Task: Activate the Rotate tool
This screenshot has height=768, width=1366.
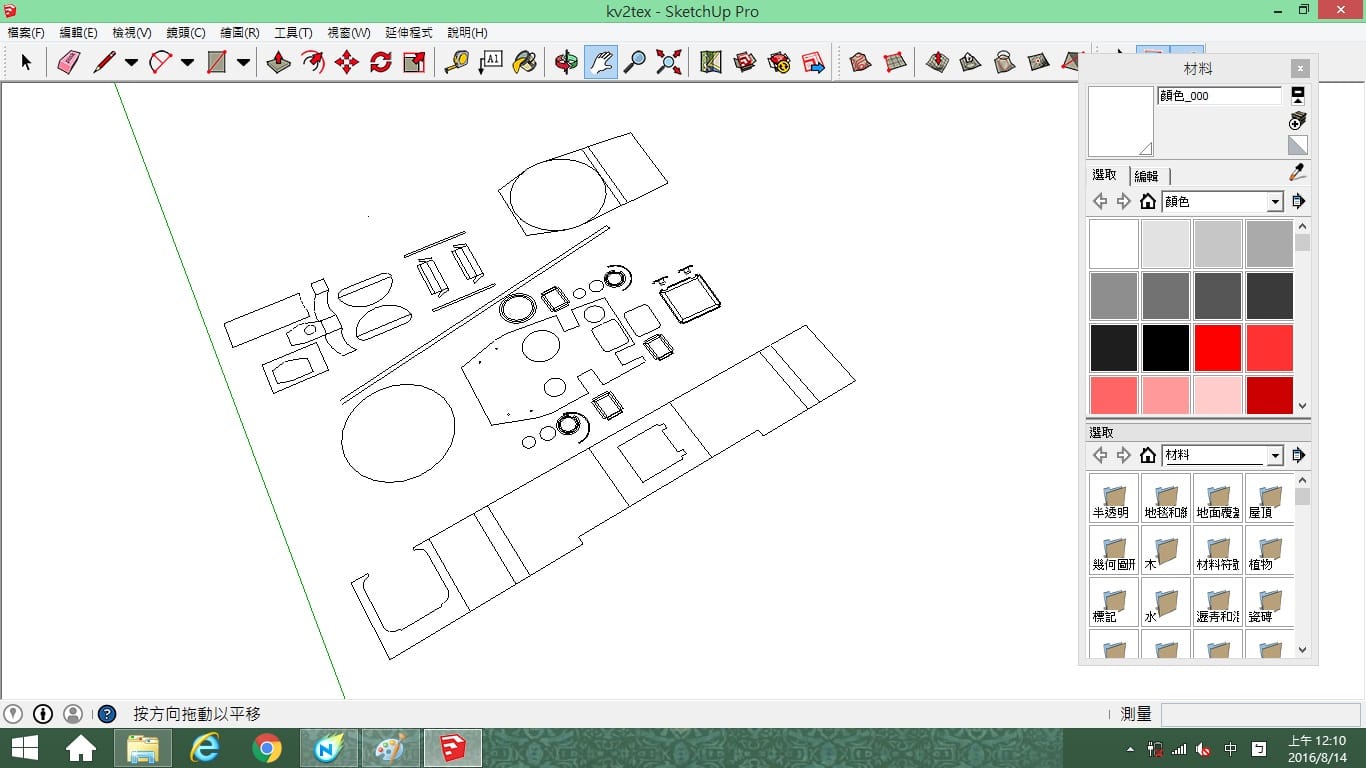Action: (x=381, y=62)
